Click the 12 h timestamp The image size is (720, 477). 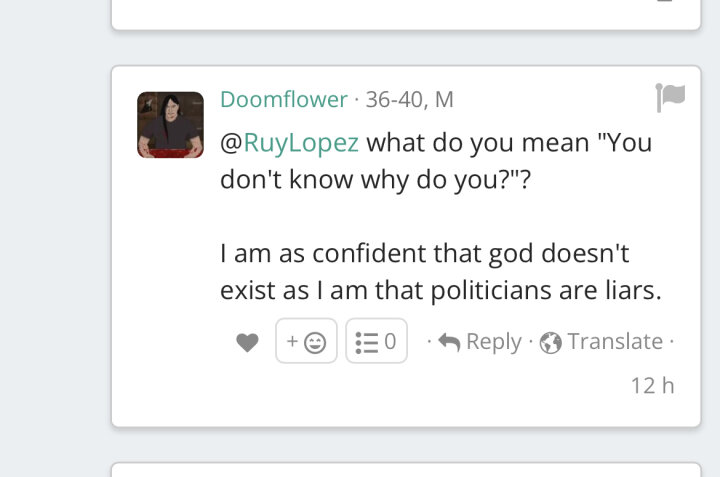652,386
